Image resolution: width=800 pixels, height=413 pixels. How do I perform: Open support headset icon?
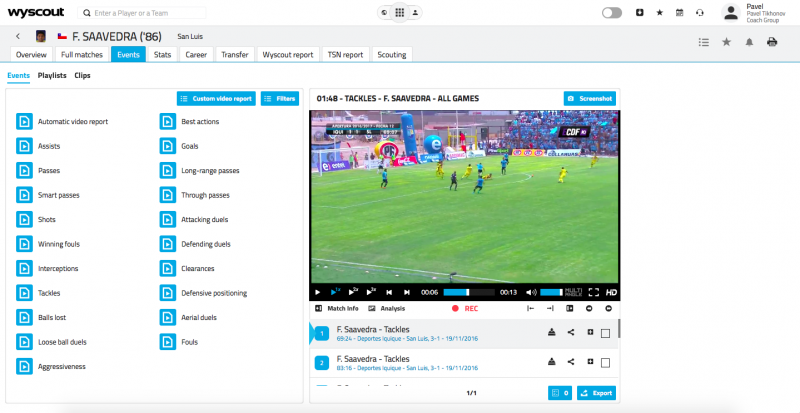coord(700,13)
